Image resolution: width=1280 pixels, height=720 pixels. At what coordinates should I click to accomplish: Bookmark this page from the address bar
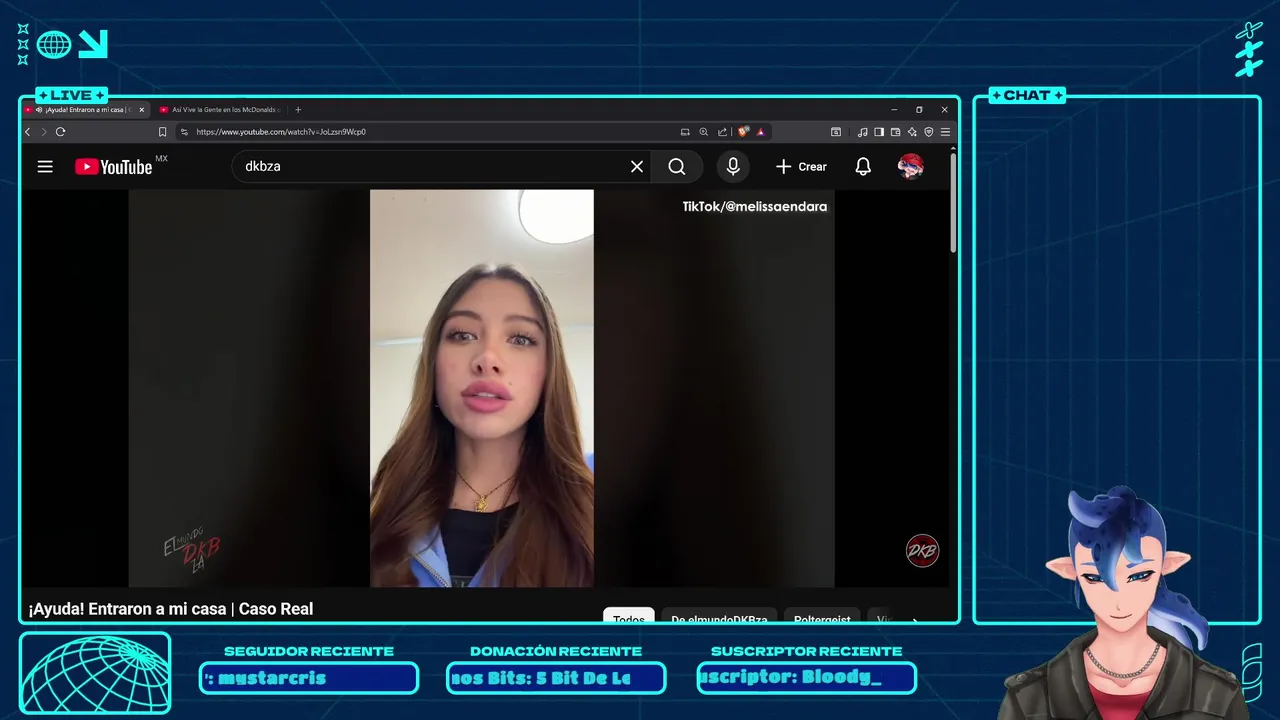(x=162, y=132)
